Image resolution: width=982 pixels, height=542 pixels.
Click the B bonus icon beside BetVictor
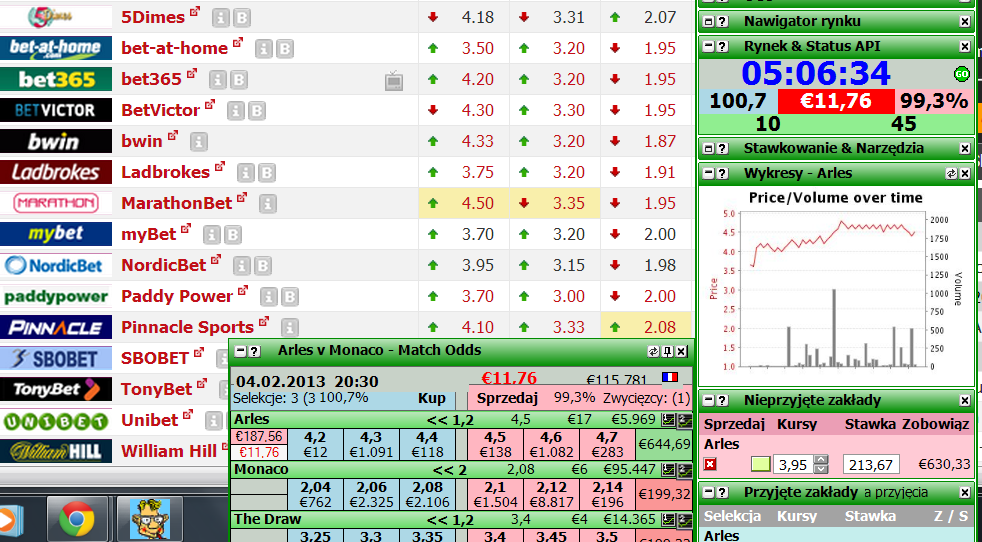pos(257,111)
